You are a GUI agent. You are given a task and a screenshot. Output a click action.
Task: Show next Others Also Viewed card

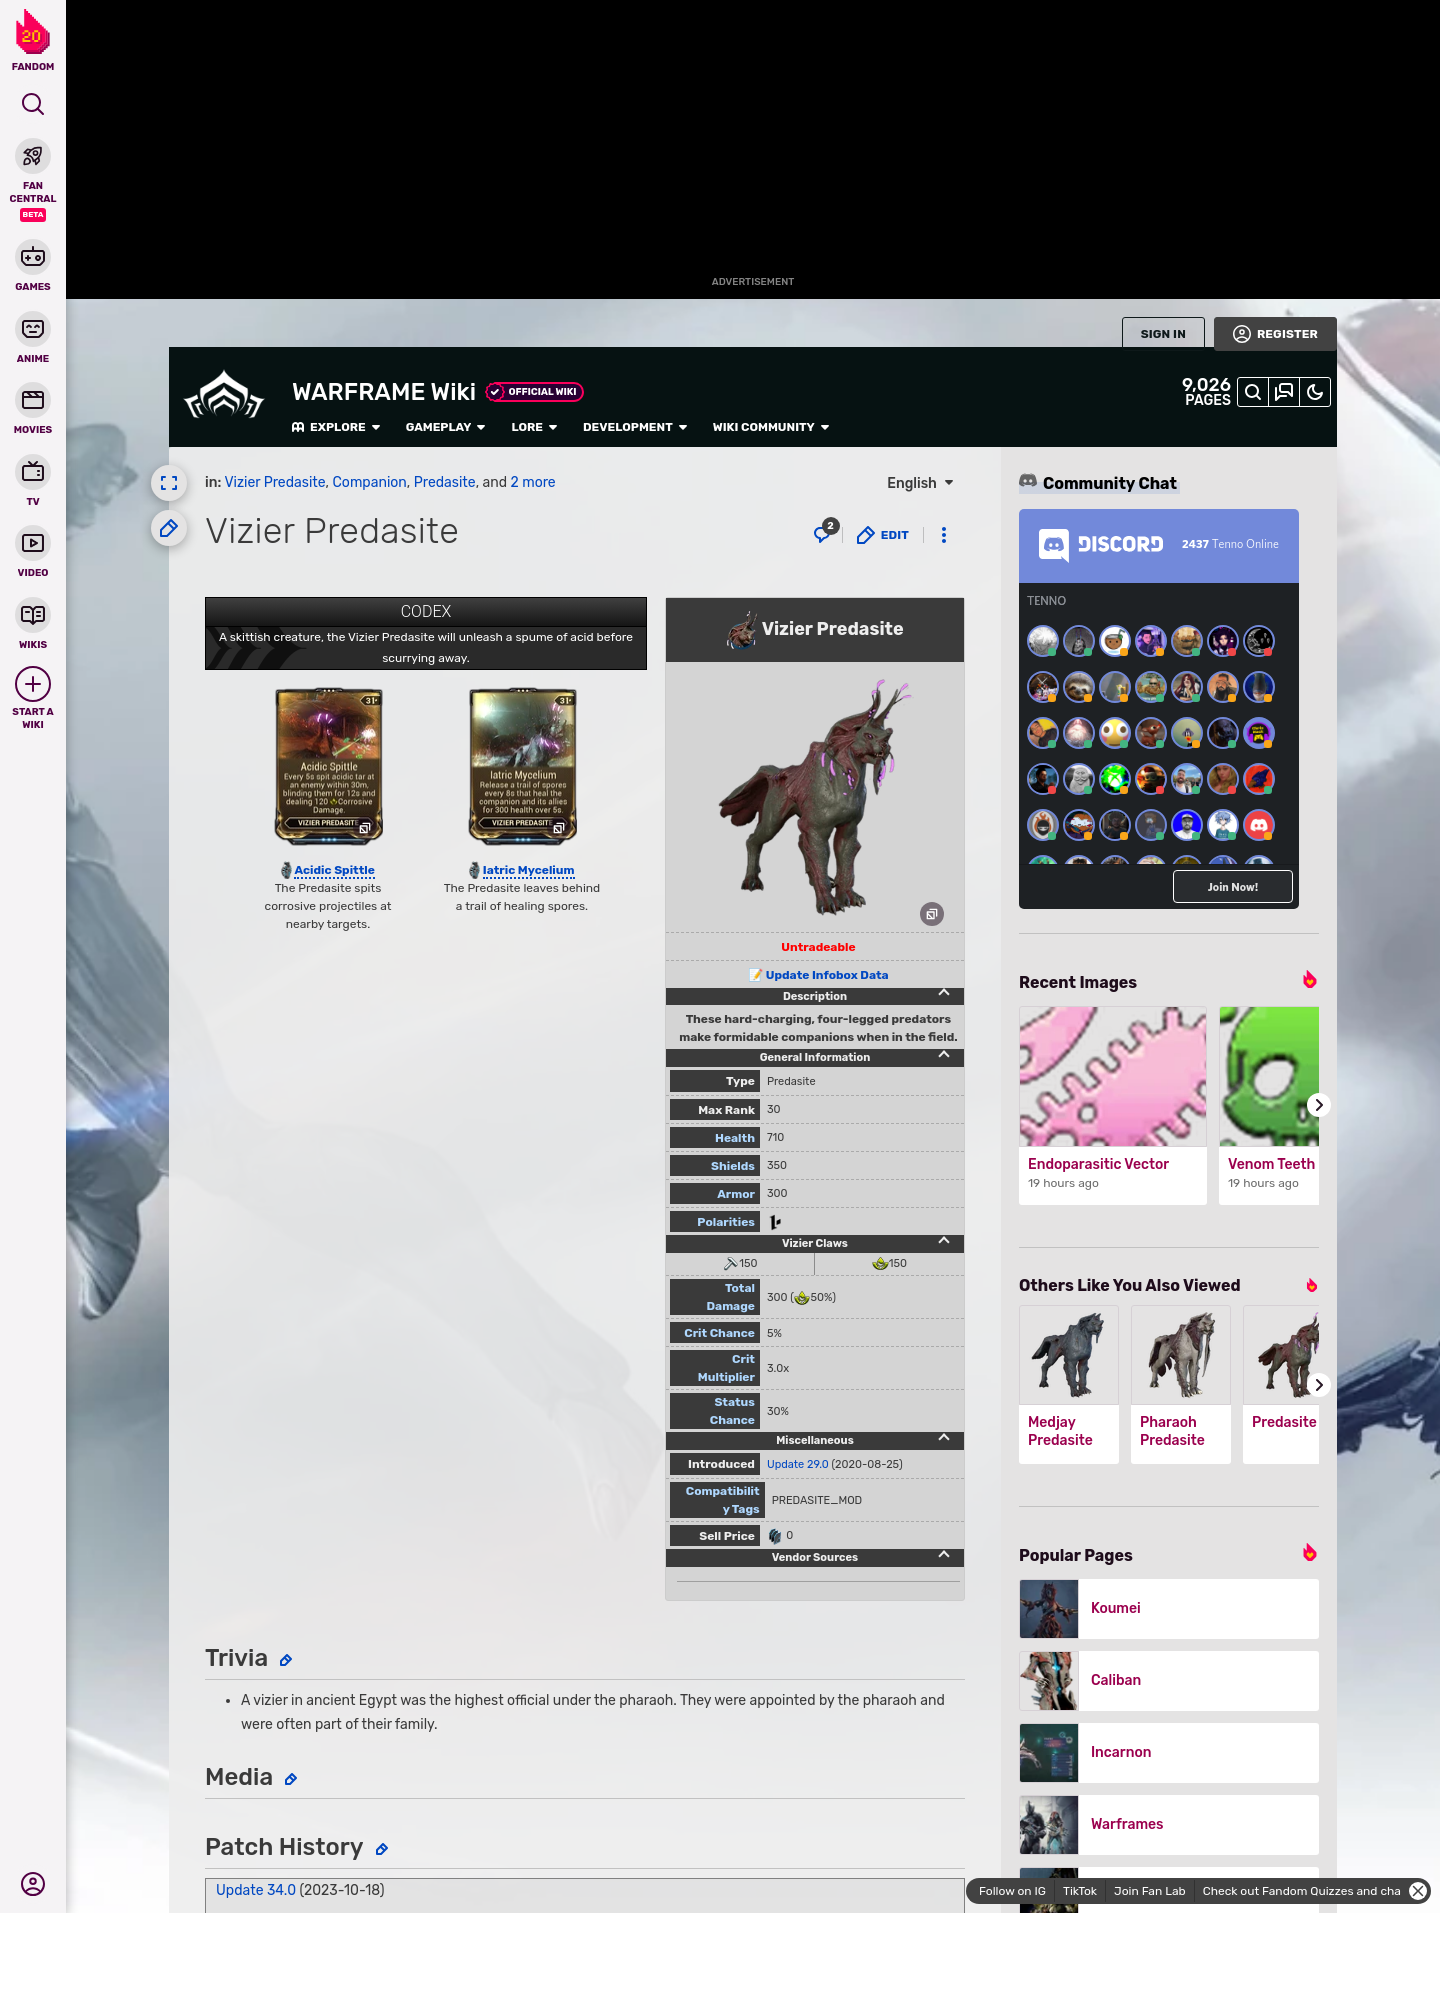point(1319,1385)
